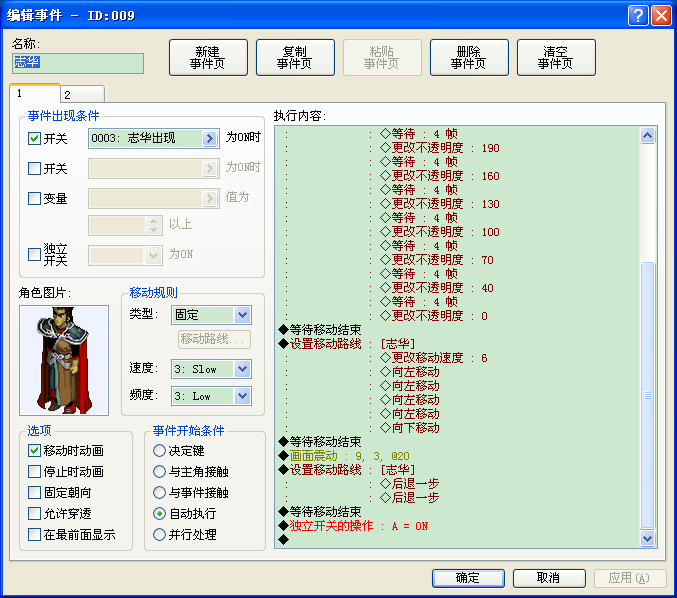Click the character graphic thumbnail
The height and width of the screenshot is (598, 677).
click(x=64, y=361)
